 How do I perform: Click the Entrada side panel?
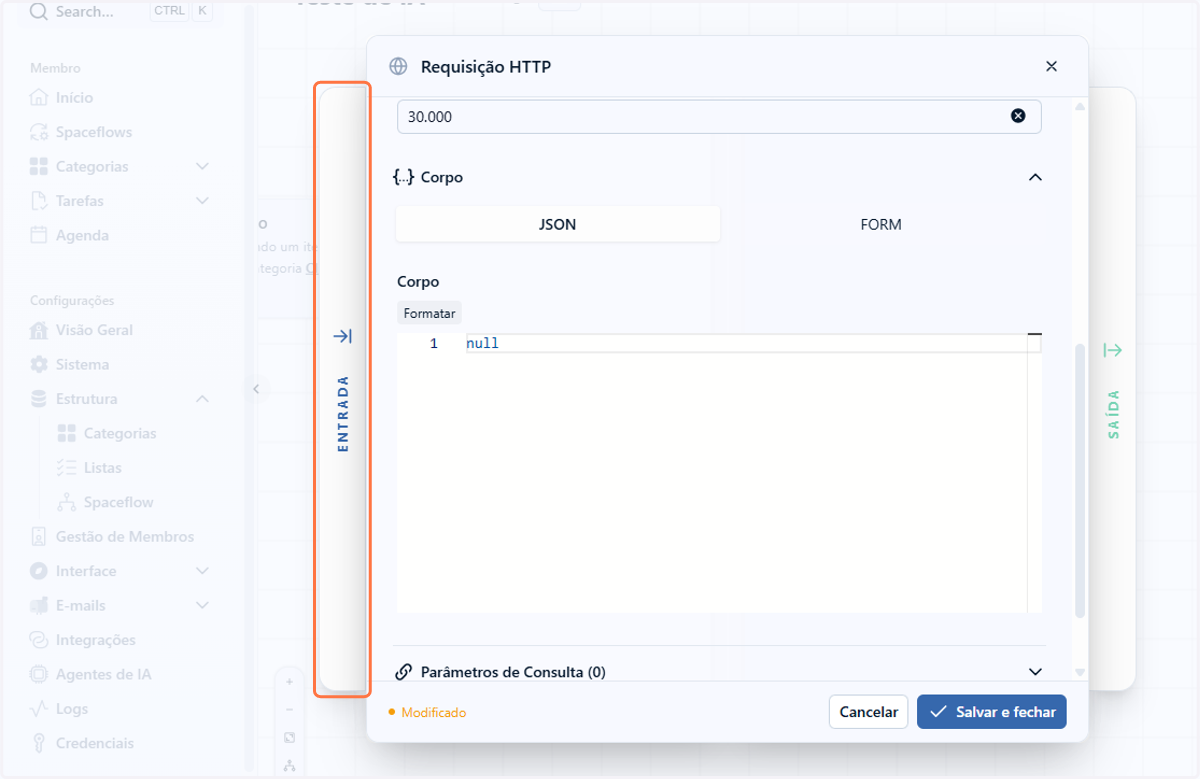pyautogui.click(x=342, y=389)
